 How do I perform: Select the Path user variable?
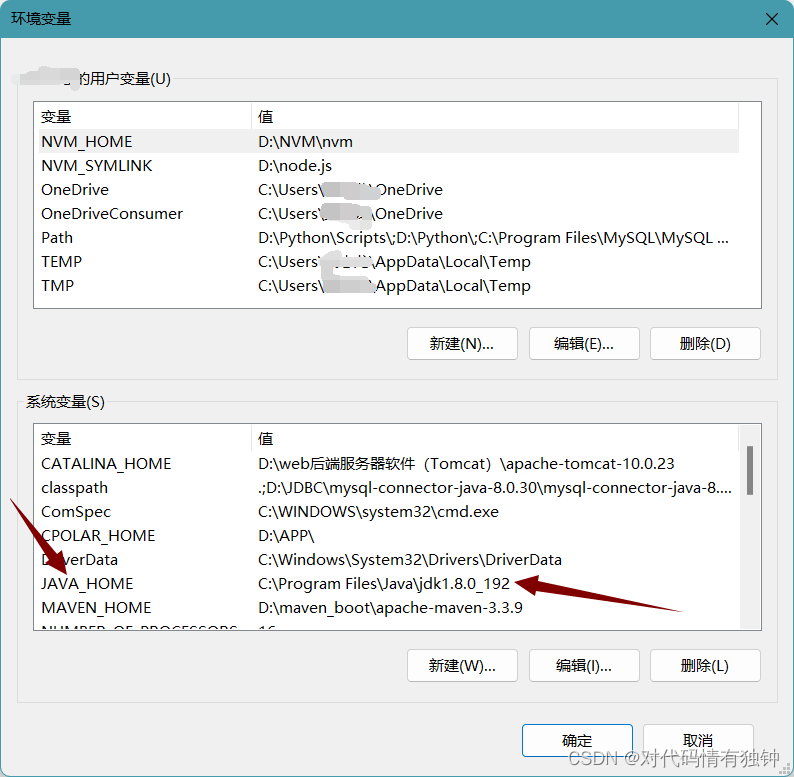(x=388, y=238)
